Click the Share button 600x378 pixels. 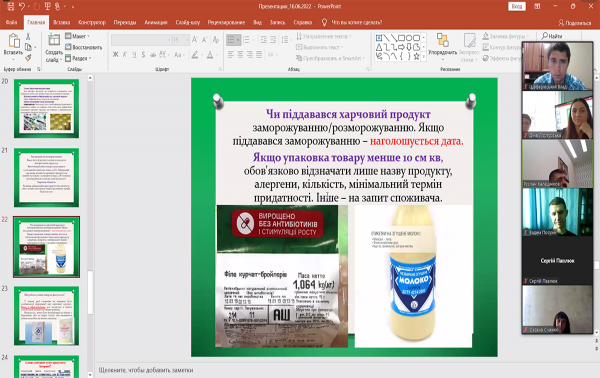point(575,23)
